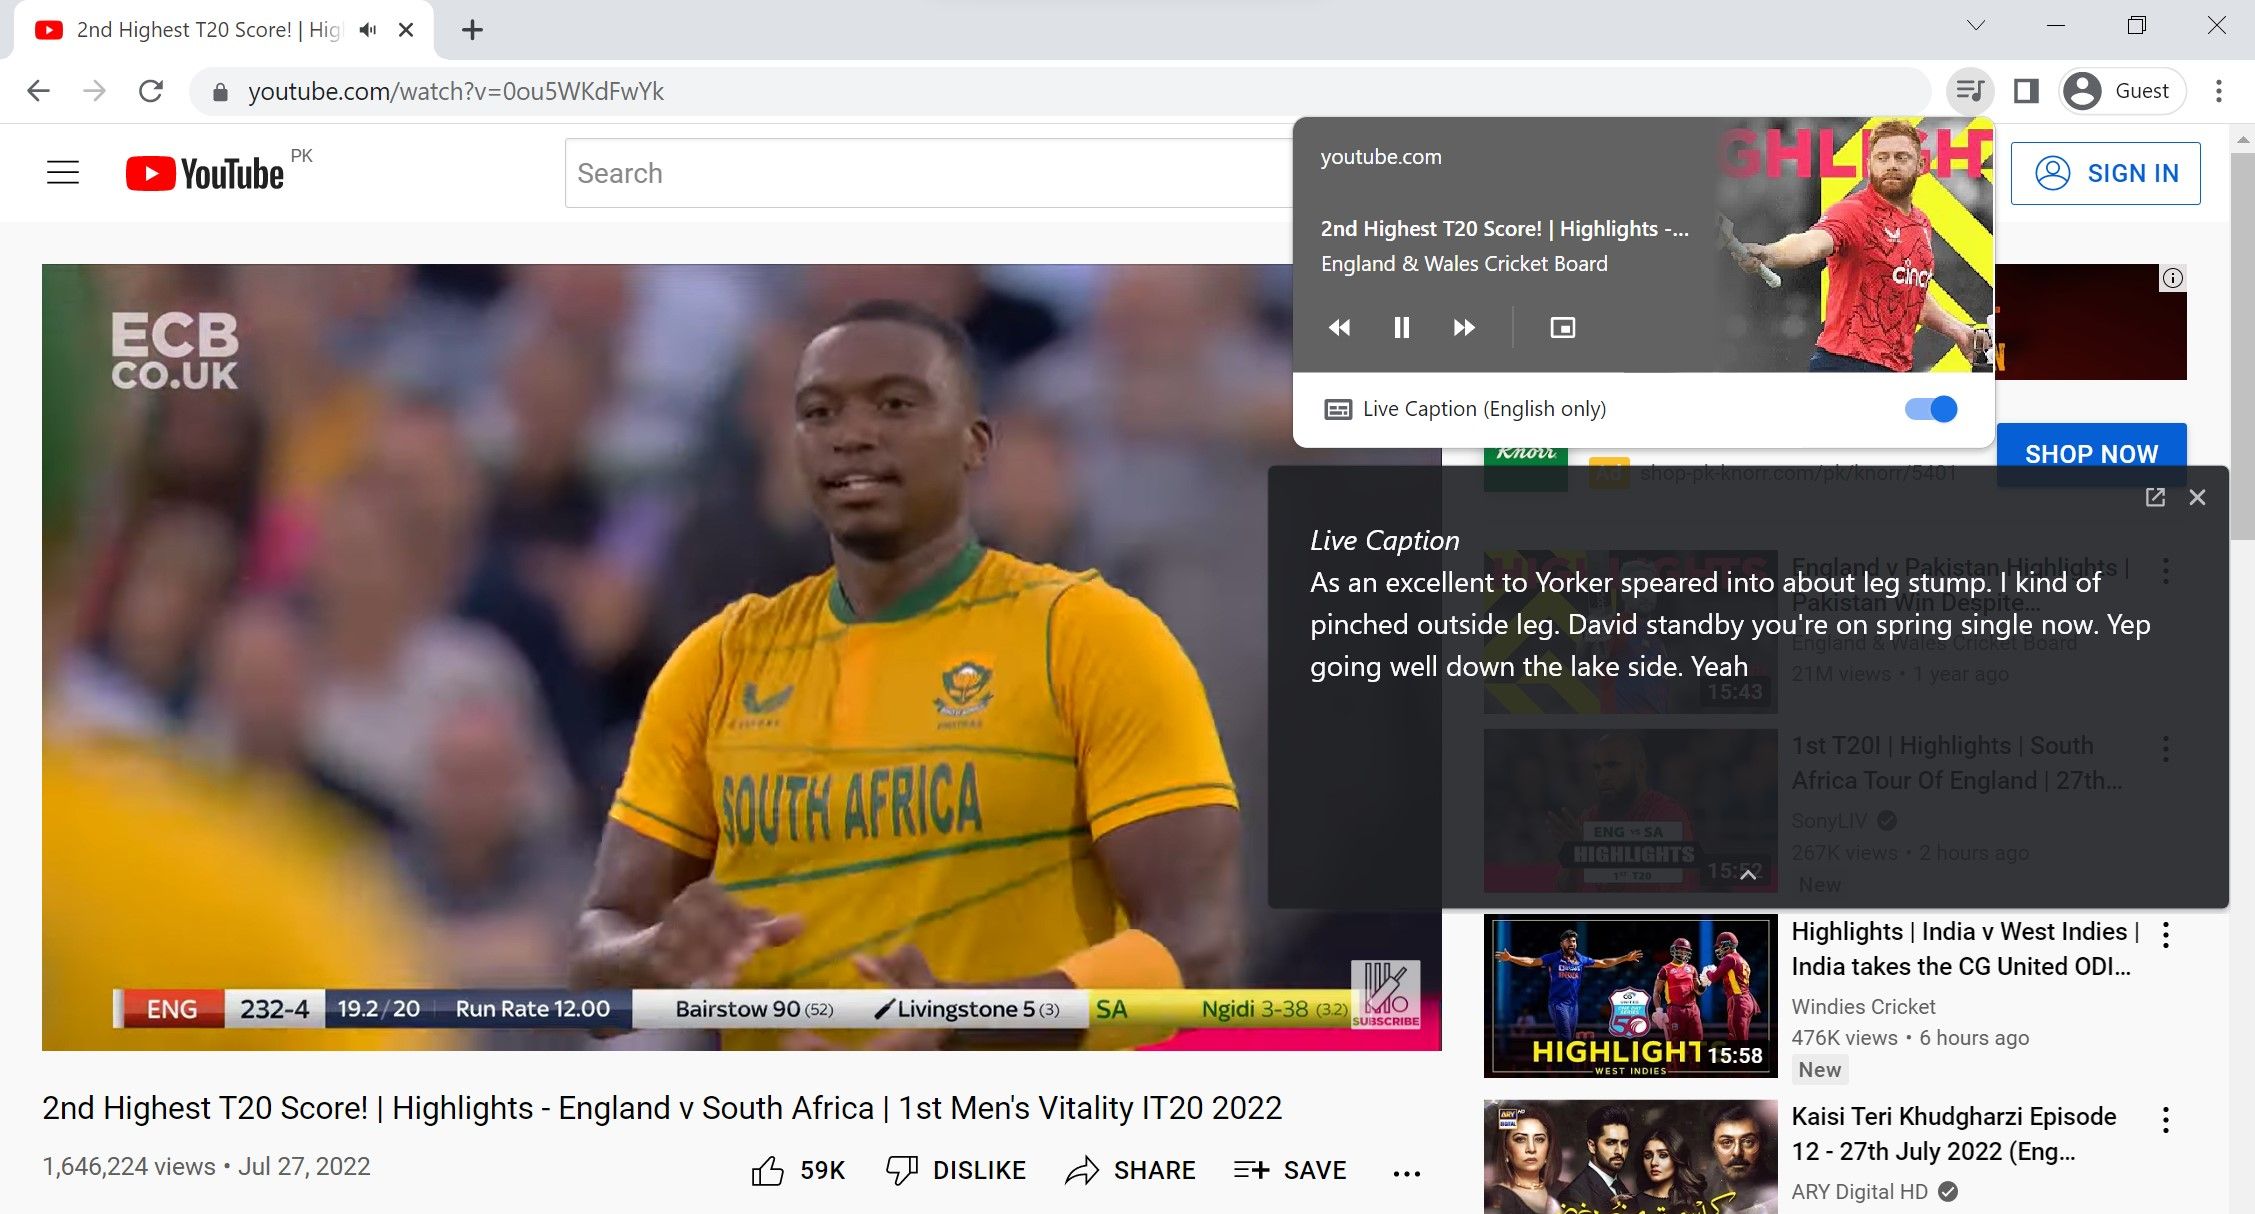Open Kaisi Teri Khudgharzi Episode thumbnail
Image resolution: width=2255 pixels, height=1214 pixels.
pyautogui.click(x=1630, y=1157)
